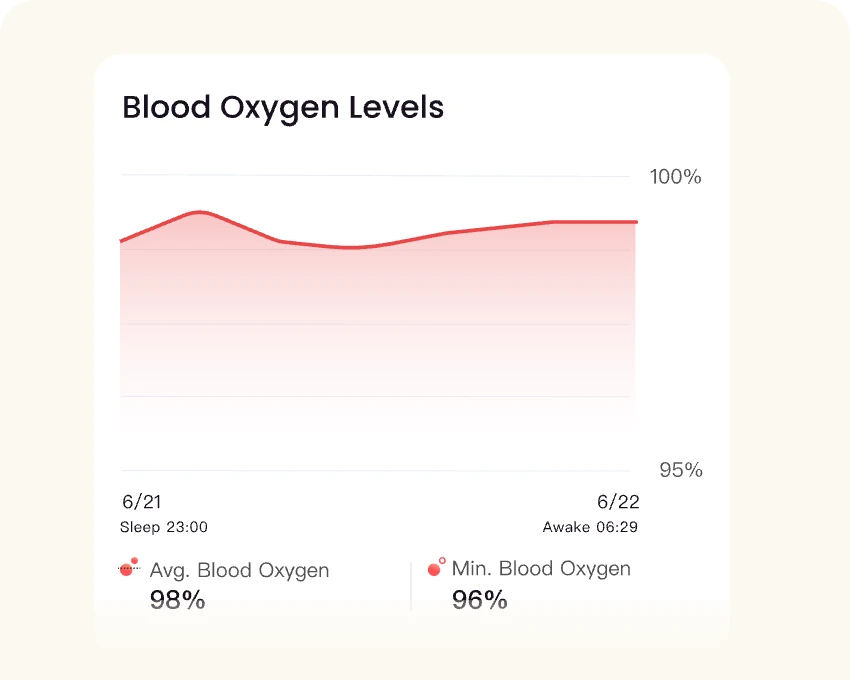Click the 98% average value
The height and width of the screenshot is (680, 850).
[177, 600]
